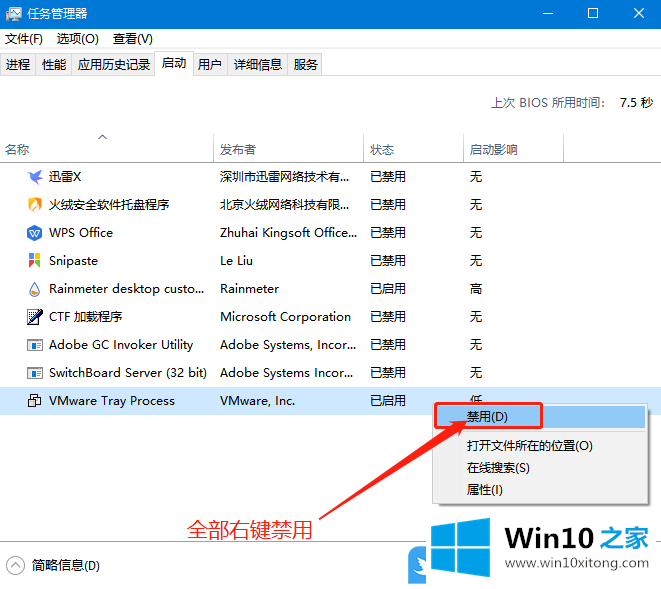This screenshot has height=589, width=661.
Task: Open the 文件(F) menu
Action: coord(24,39)
